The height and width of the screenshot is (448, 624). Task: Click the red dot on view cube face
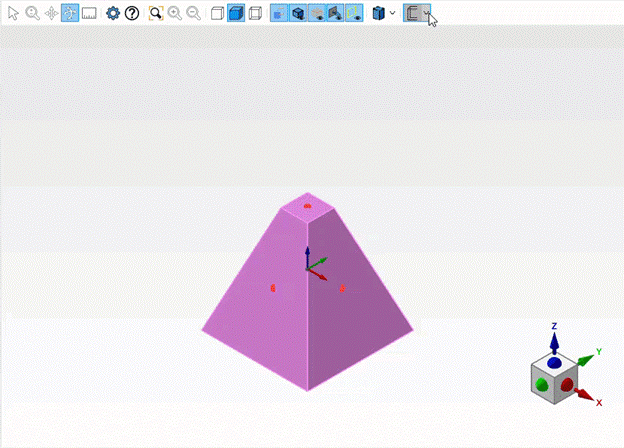pos(567,385)
